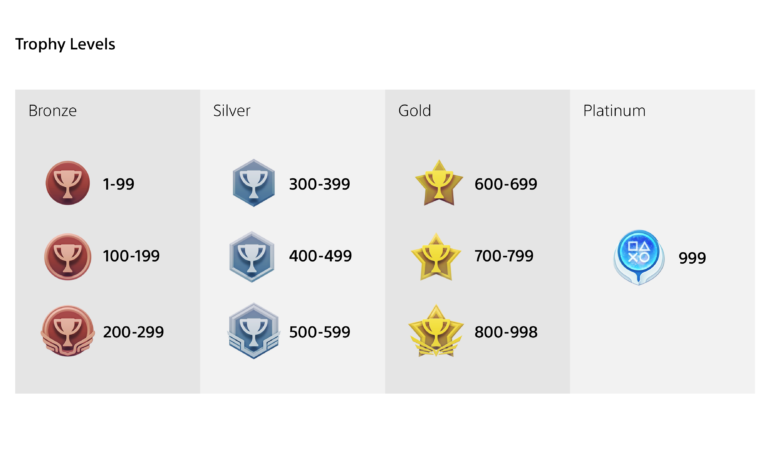Select the gold star trophy icon for 700-799
Image resolution: width=770 pixels, height=470 pixels.
(437, 257)
